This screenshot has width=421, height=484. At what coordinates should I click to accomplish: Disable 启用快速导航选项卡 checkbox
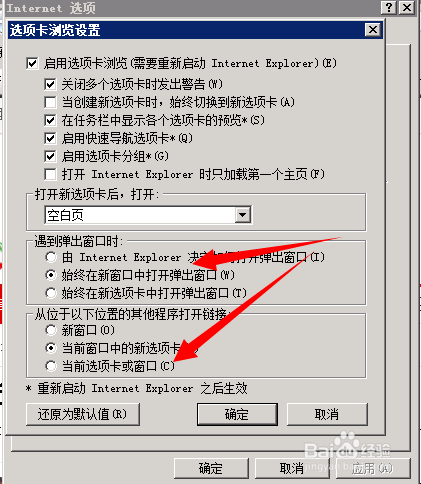(x=50, y=138)
